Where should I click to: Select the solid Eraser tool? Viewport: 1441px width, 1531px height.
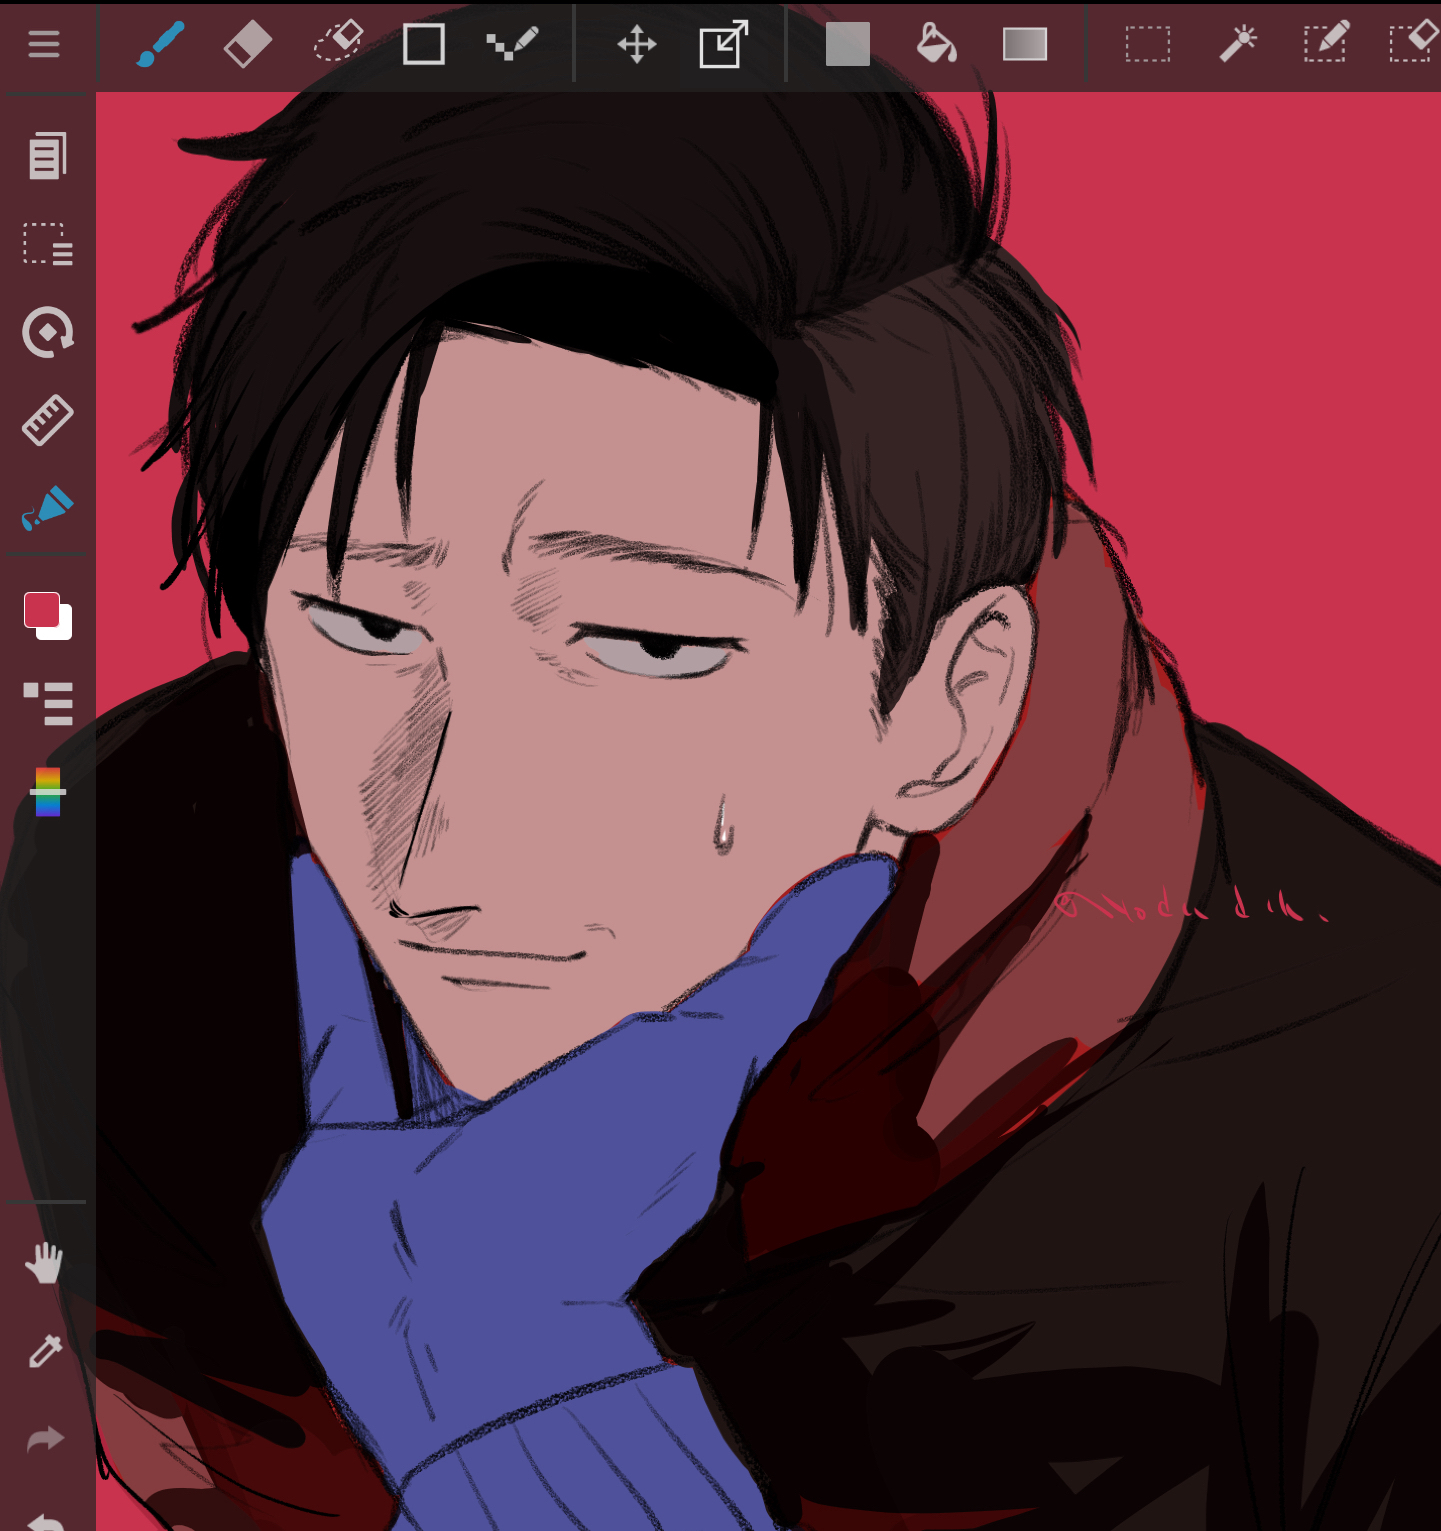tap(247, 44)
